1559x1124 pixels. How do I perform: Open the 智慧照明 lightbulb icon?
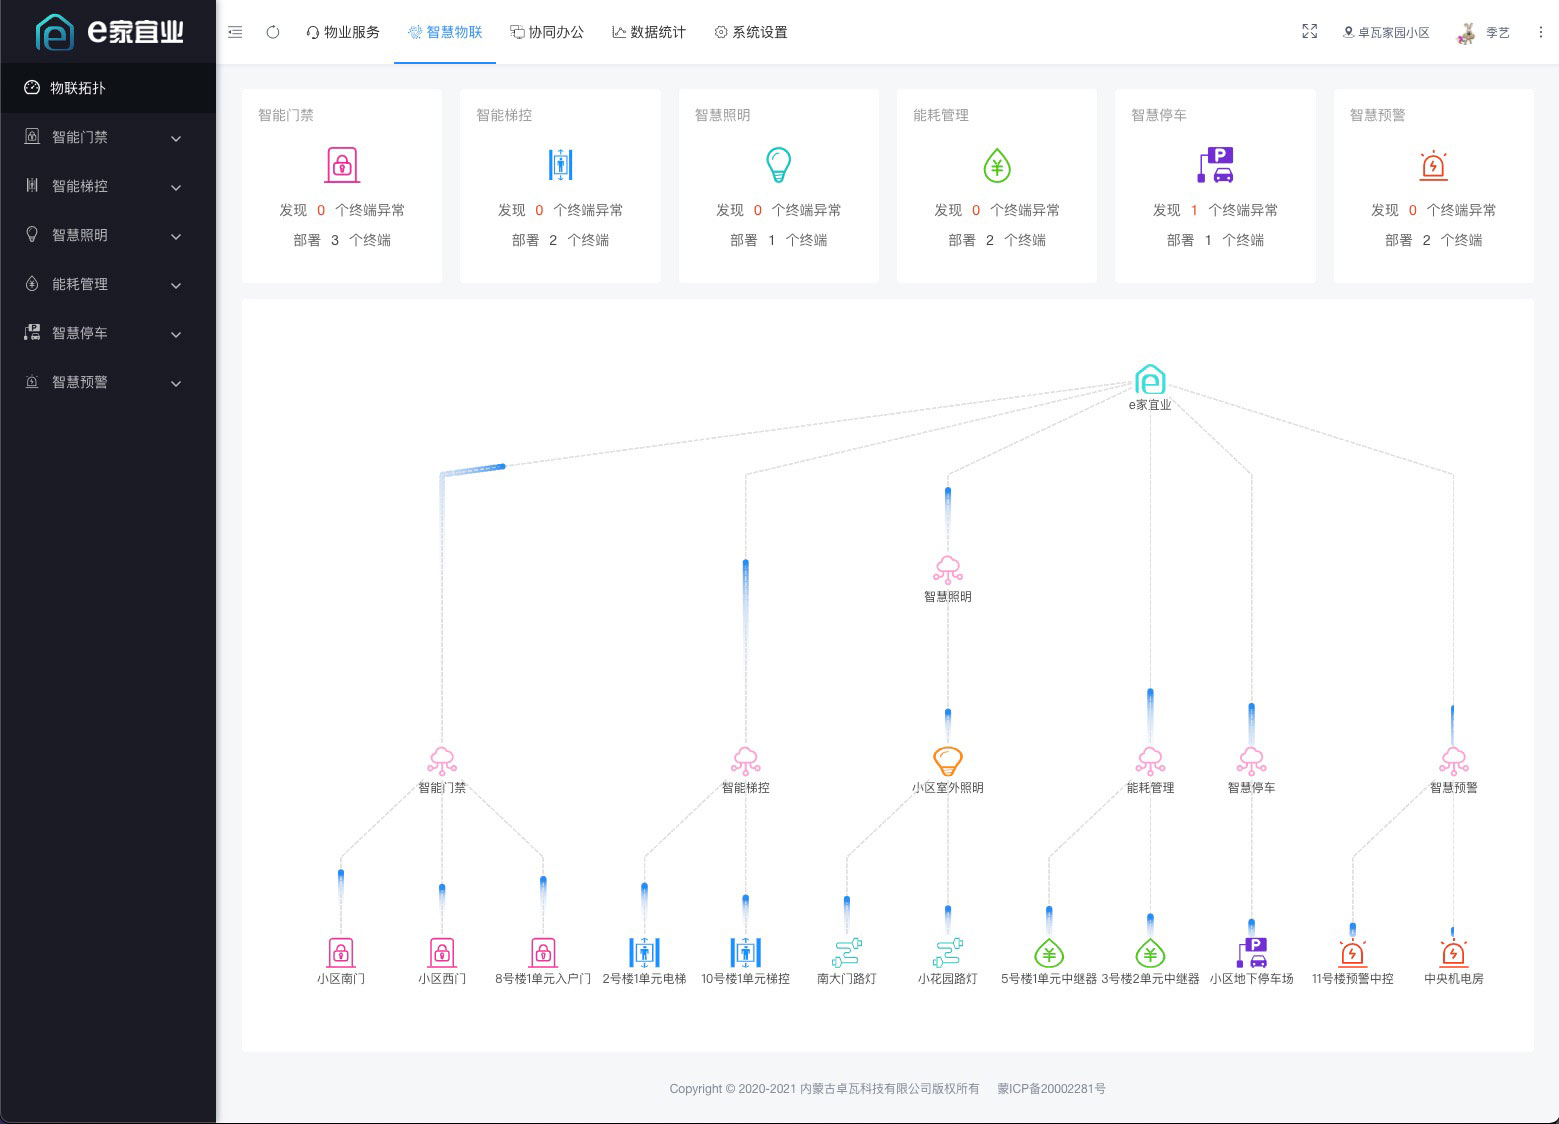[779, 164]
